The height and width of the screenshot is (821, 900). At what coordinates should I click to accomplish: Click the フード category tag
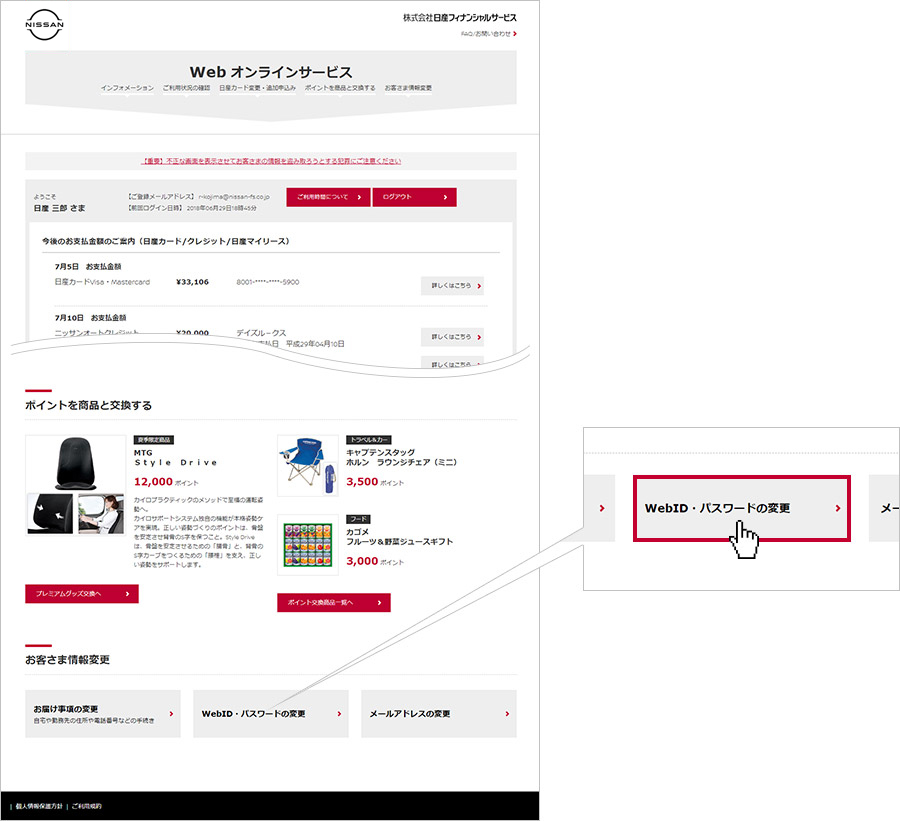pyautogui.click(x=359, y=519)
